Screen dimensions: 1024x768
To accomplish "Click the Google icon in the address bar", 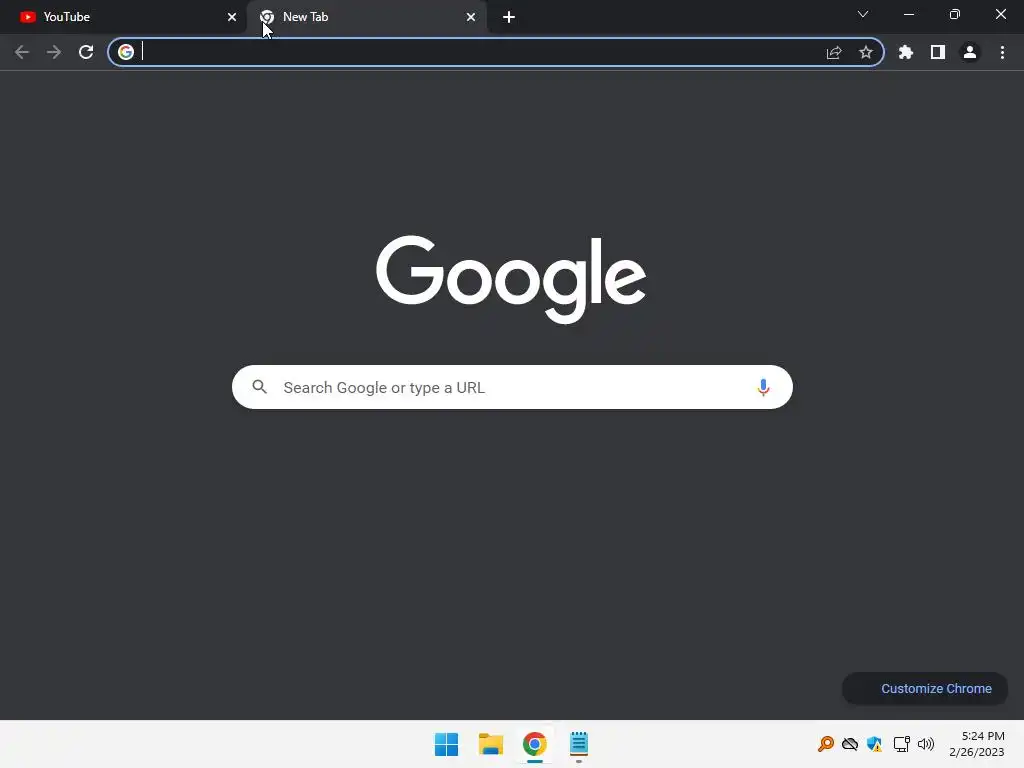I will pos(126,52).
